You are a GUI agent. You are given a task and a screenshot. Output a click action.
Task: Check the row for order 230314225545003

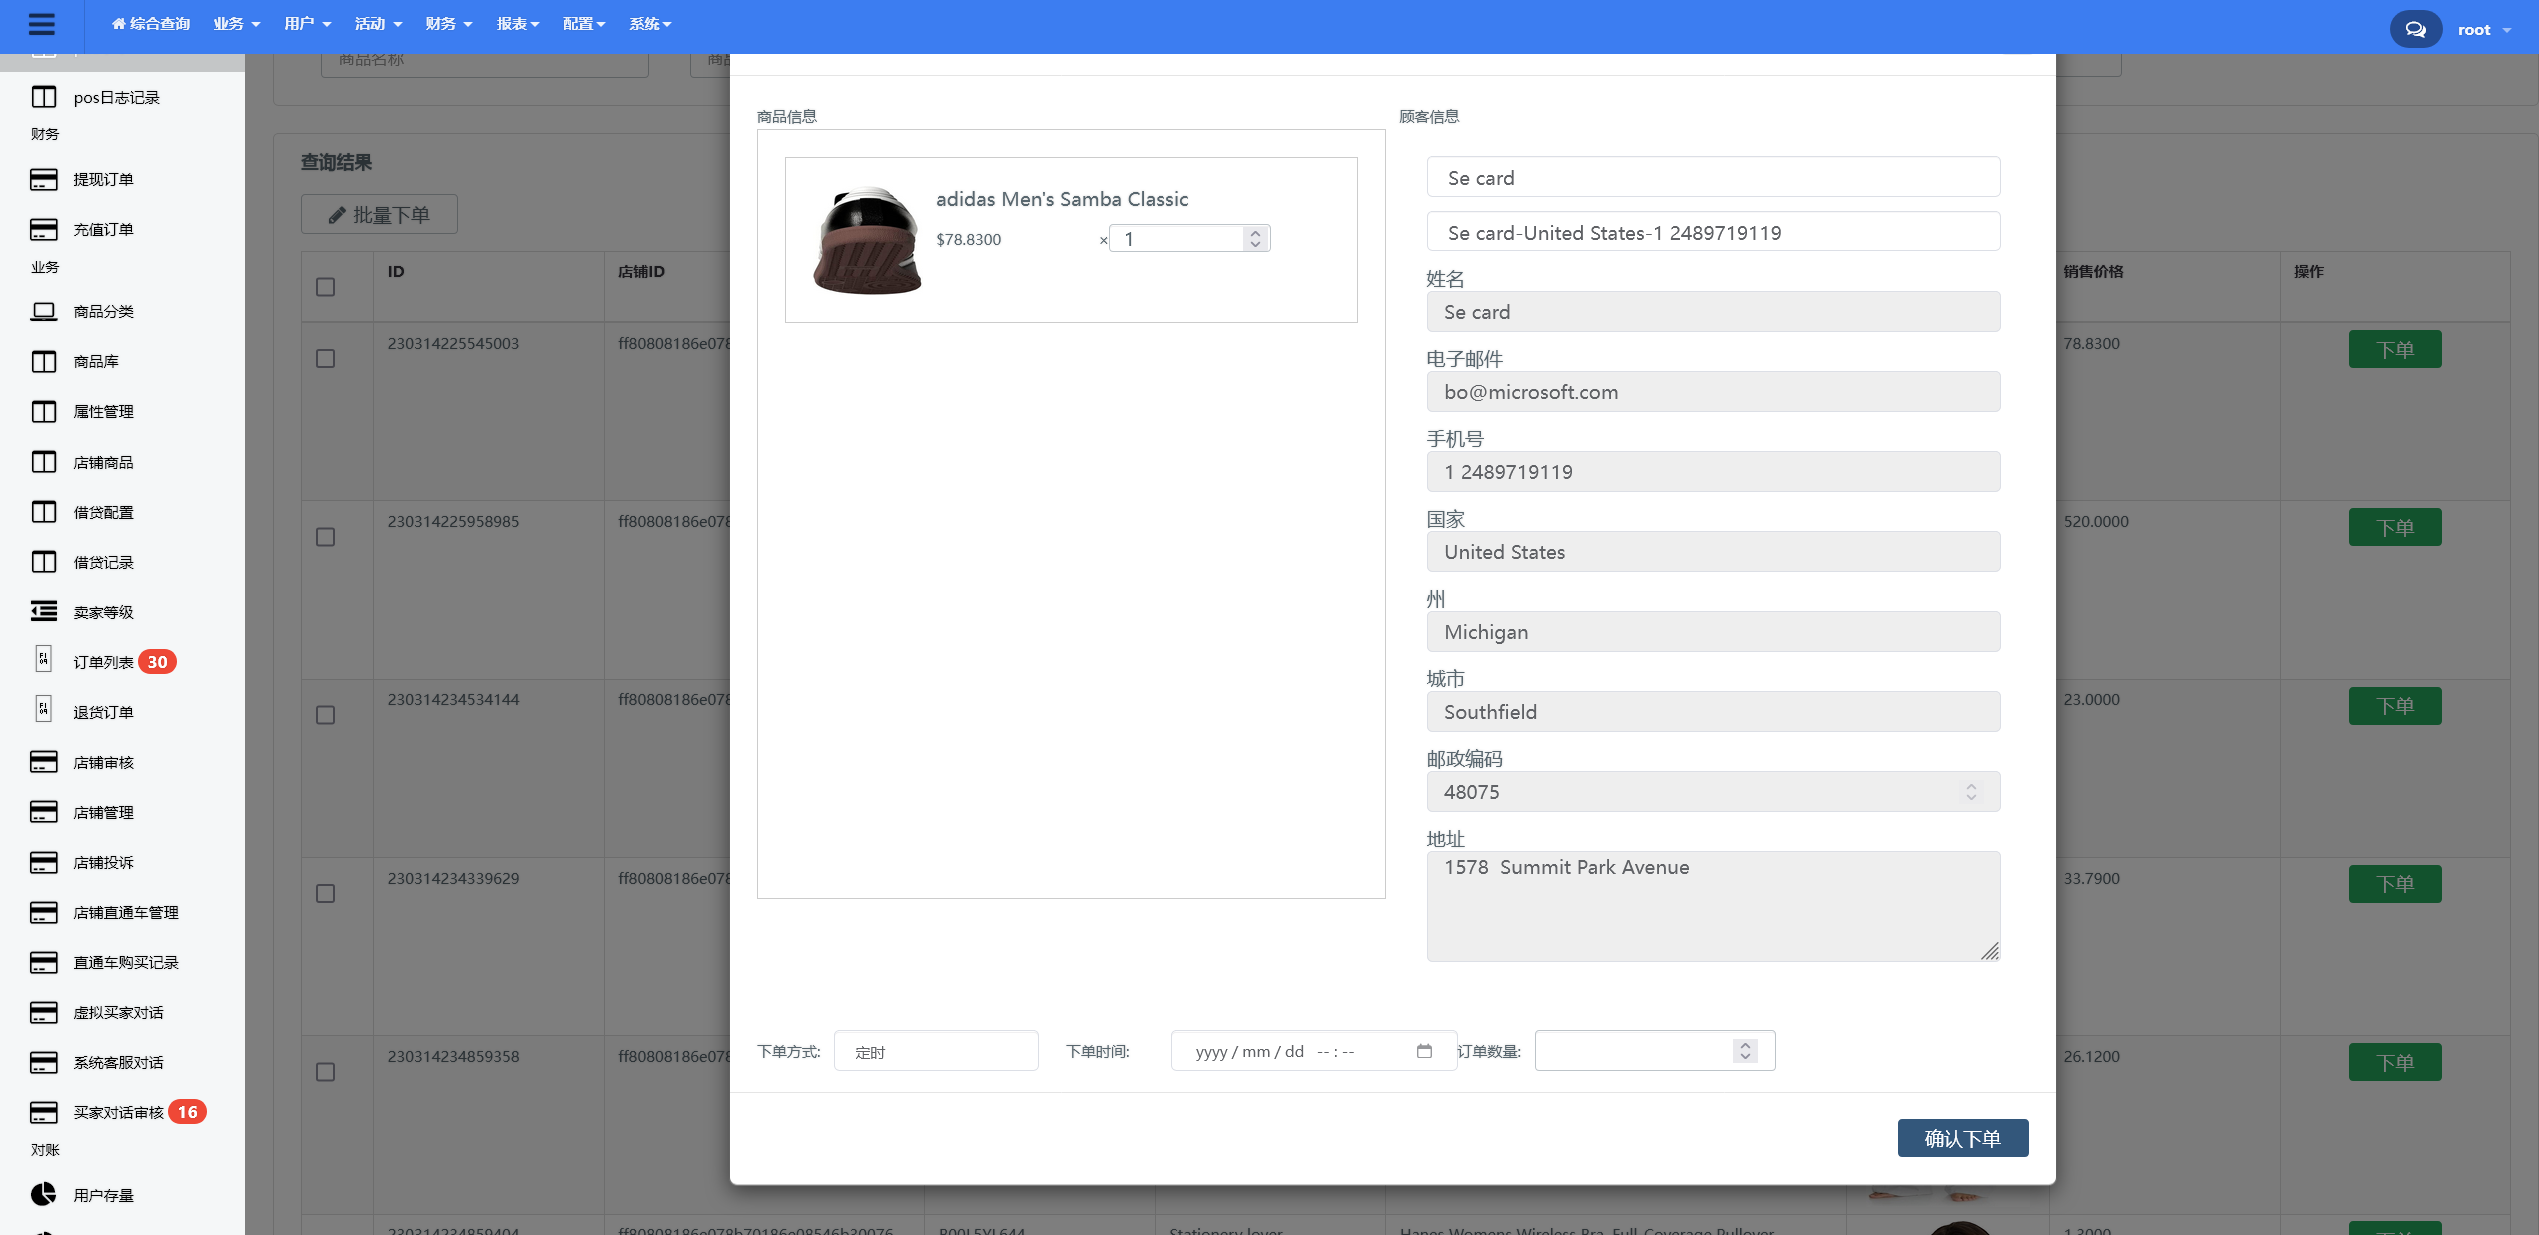(325, 357)
